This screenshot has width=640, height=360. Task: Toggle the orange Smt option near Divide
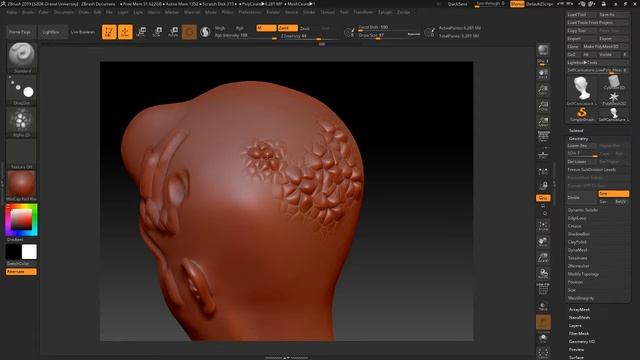tap(613, 194)
